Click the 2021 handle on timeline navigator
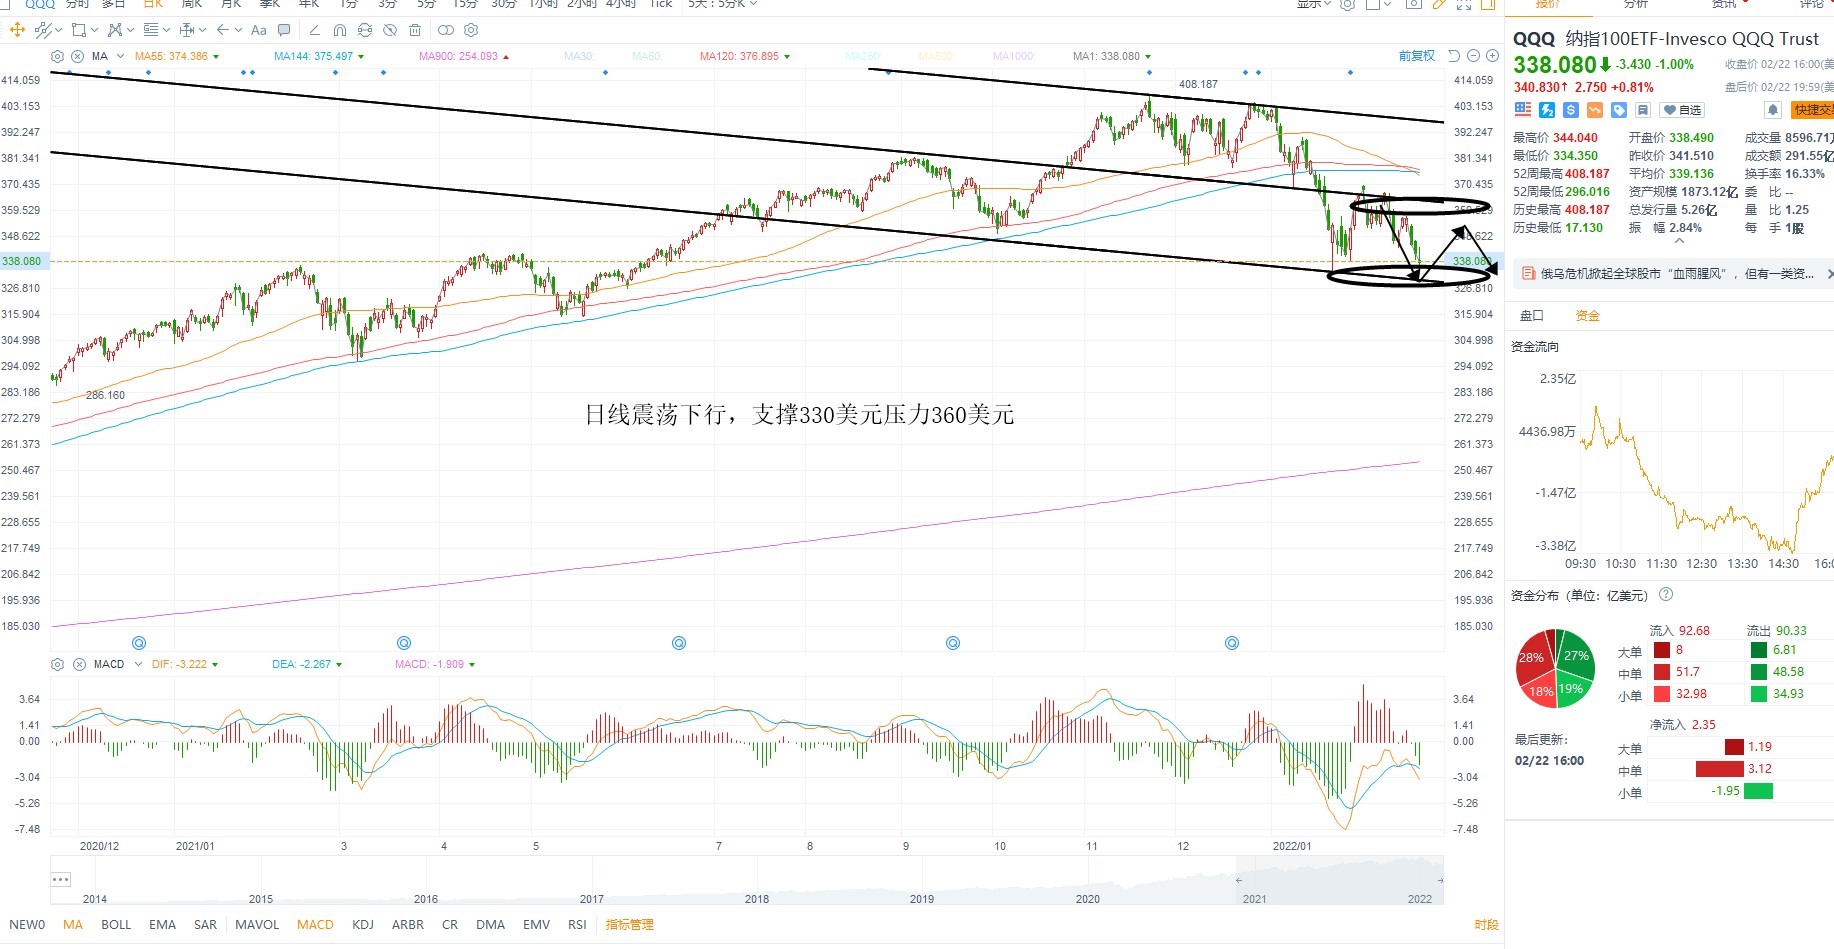 [x=1239, y=880]
